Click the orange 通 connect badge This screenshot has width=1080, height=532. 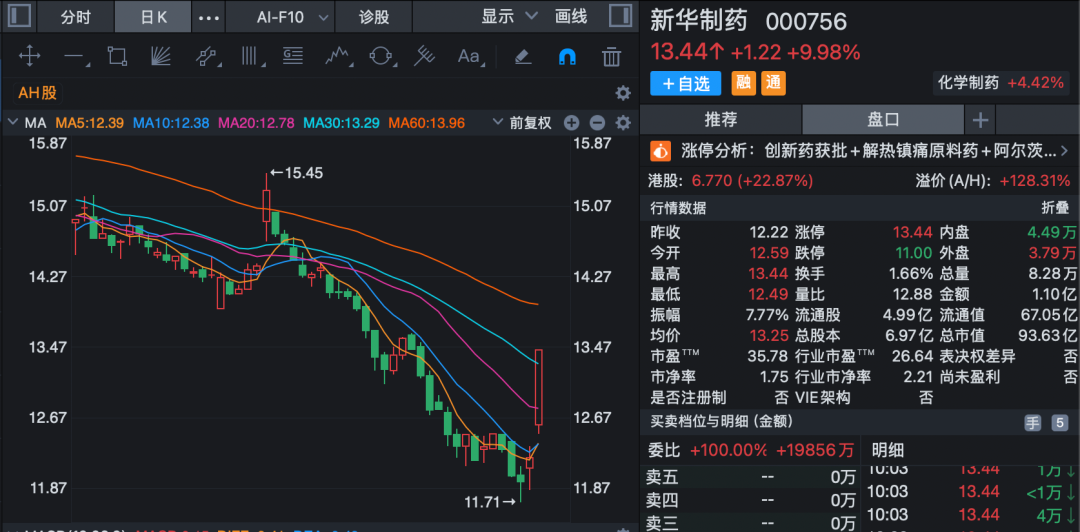tap(773, 83)
